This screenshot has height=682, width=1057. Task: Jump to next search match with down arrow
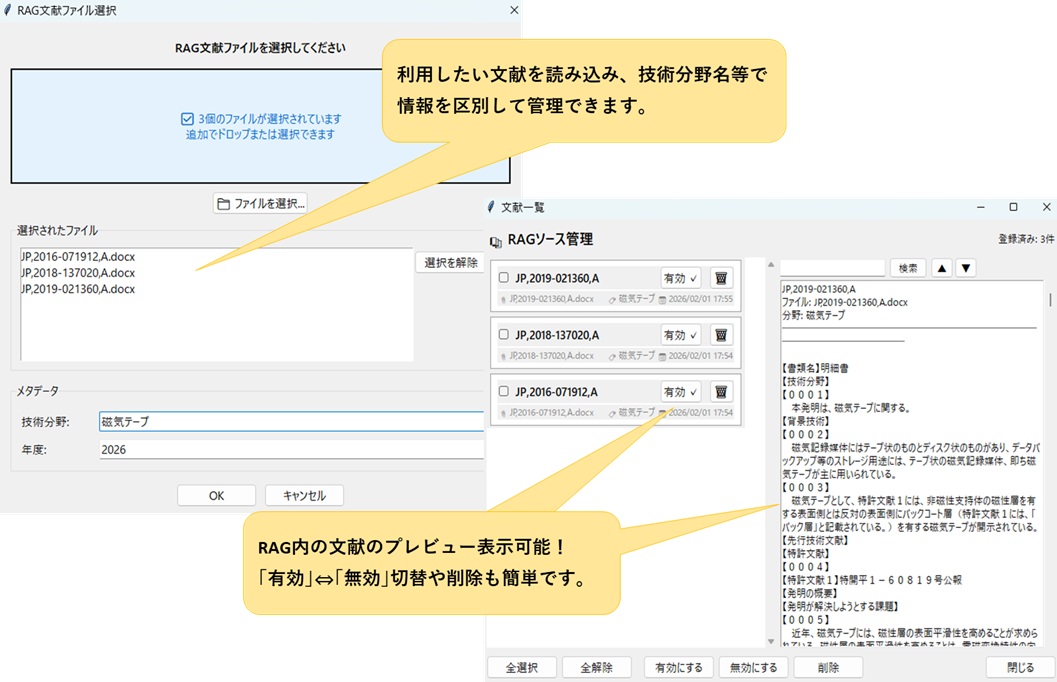pyautogui.click(x=965, y=268)
